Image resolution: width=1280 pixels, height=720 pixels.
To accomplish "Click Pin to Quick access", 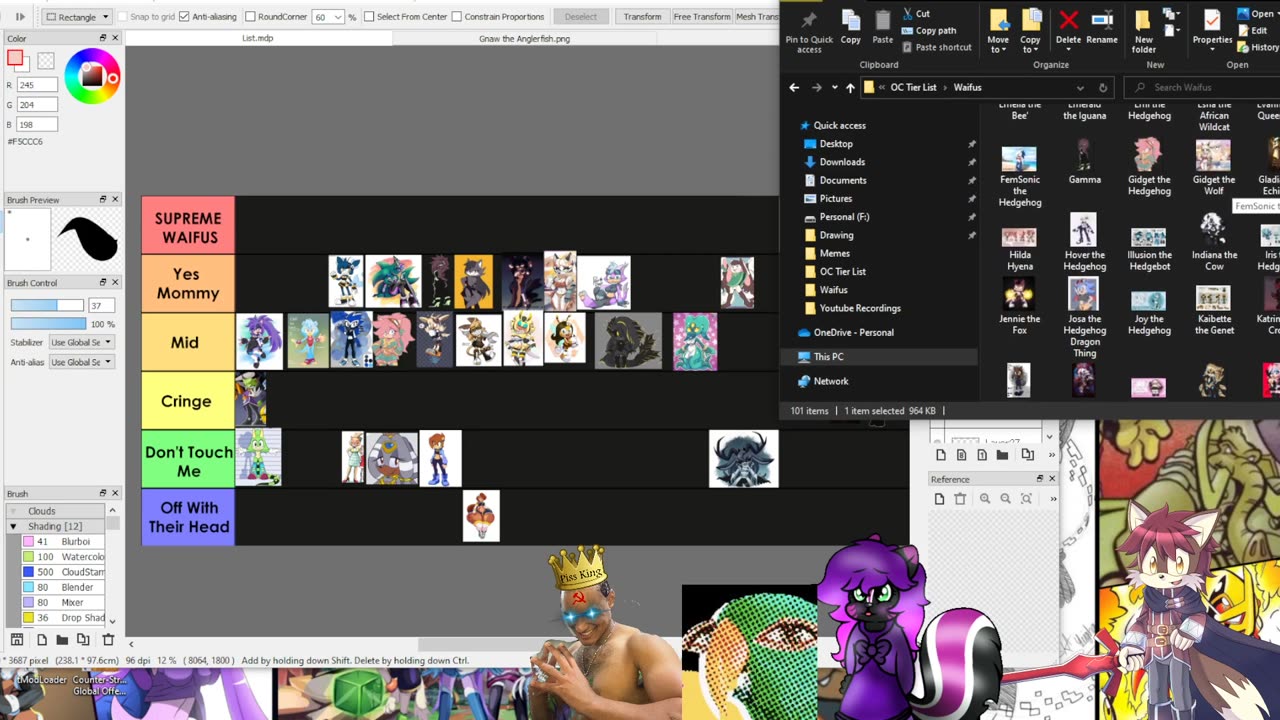I will click(809, 31).
